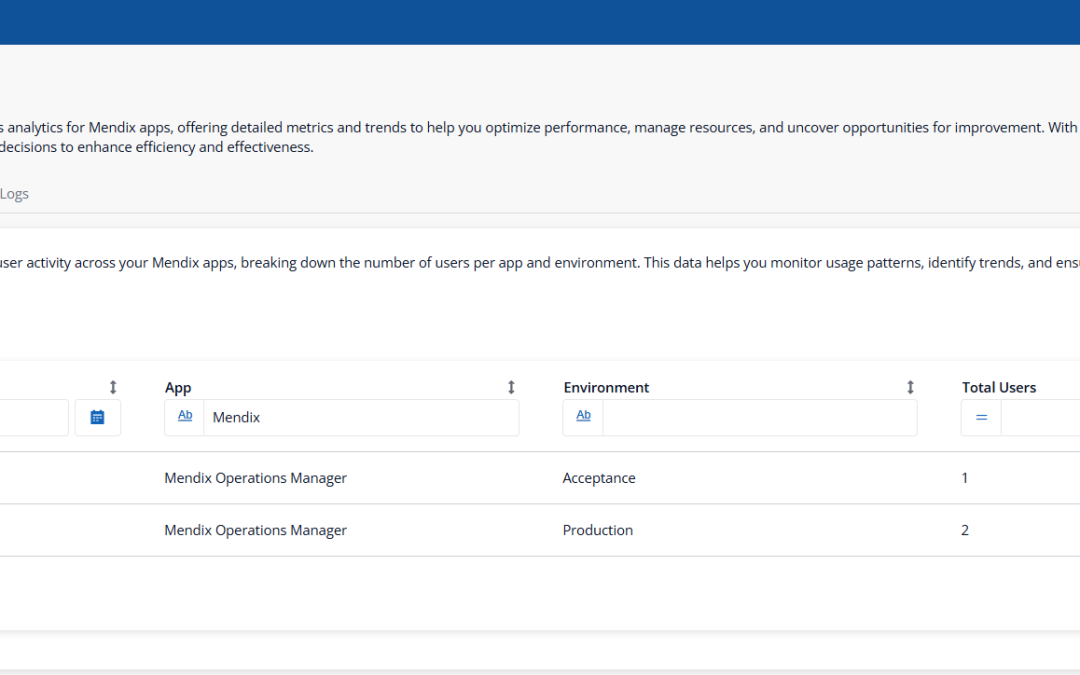The height and width of the screenshot is (675, 1080).
Task: Click the Environment column header label
Action: coord(606,388)
